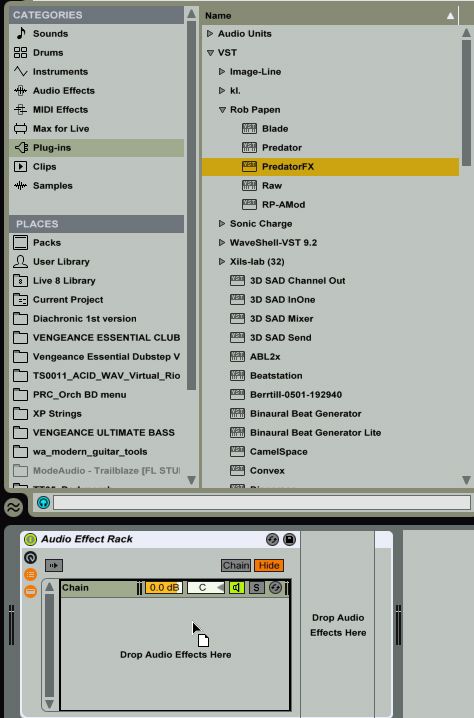This screenshot has height=718, width=474.
Task: Solo the chain with S button
Action: coord(256,587)
